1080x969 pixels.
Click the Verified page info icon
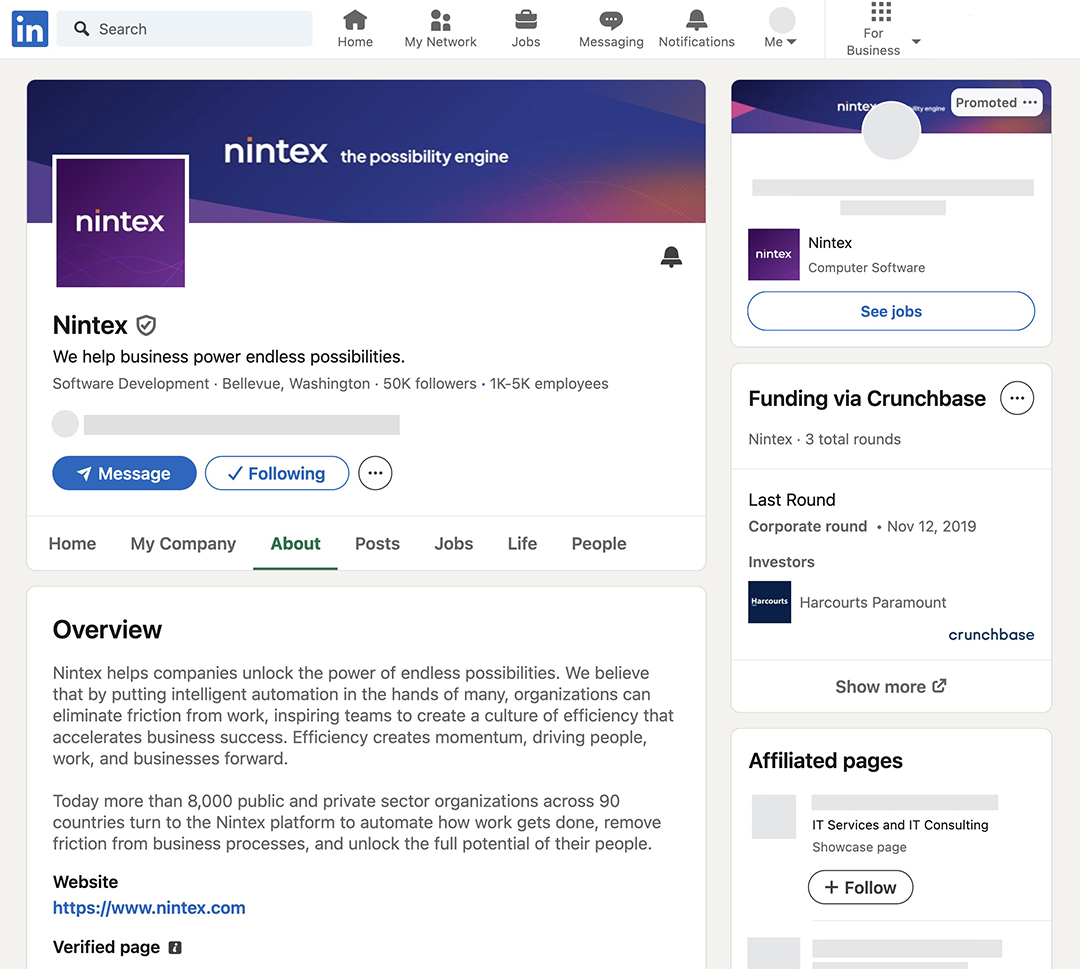[x=175, y=947]
